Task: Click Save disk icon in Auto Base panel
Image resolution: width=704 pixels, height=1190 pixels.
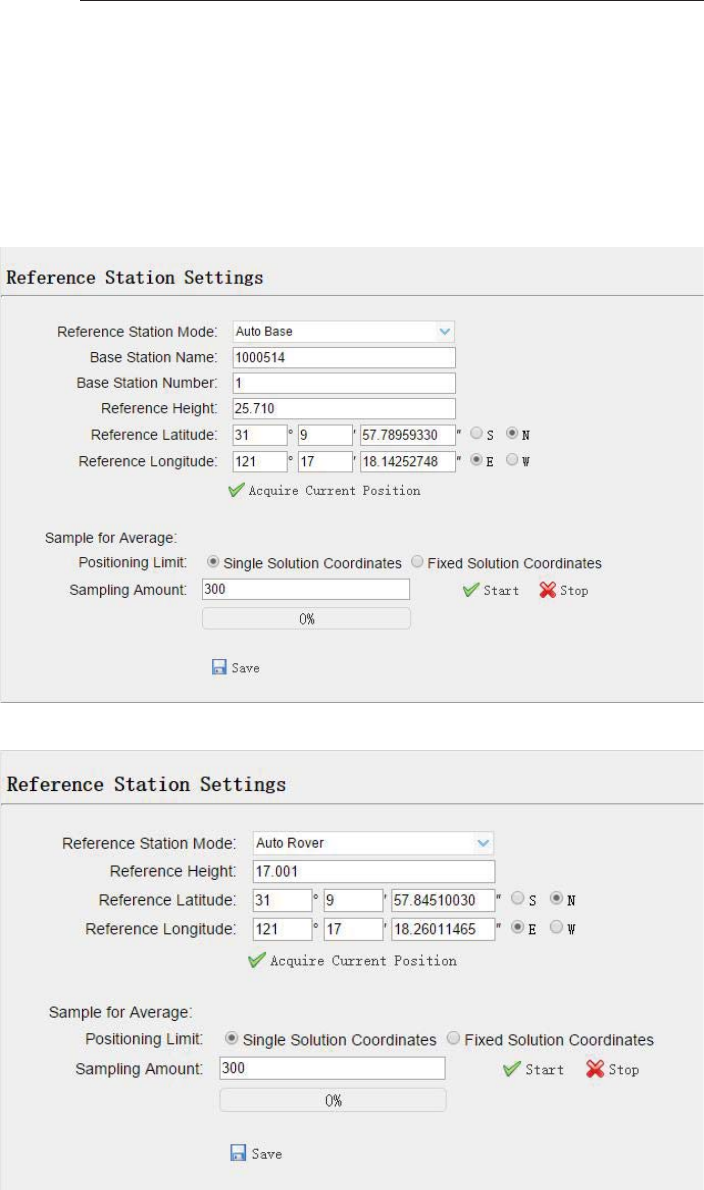Action: [x=218, y=667]
